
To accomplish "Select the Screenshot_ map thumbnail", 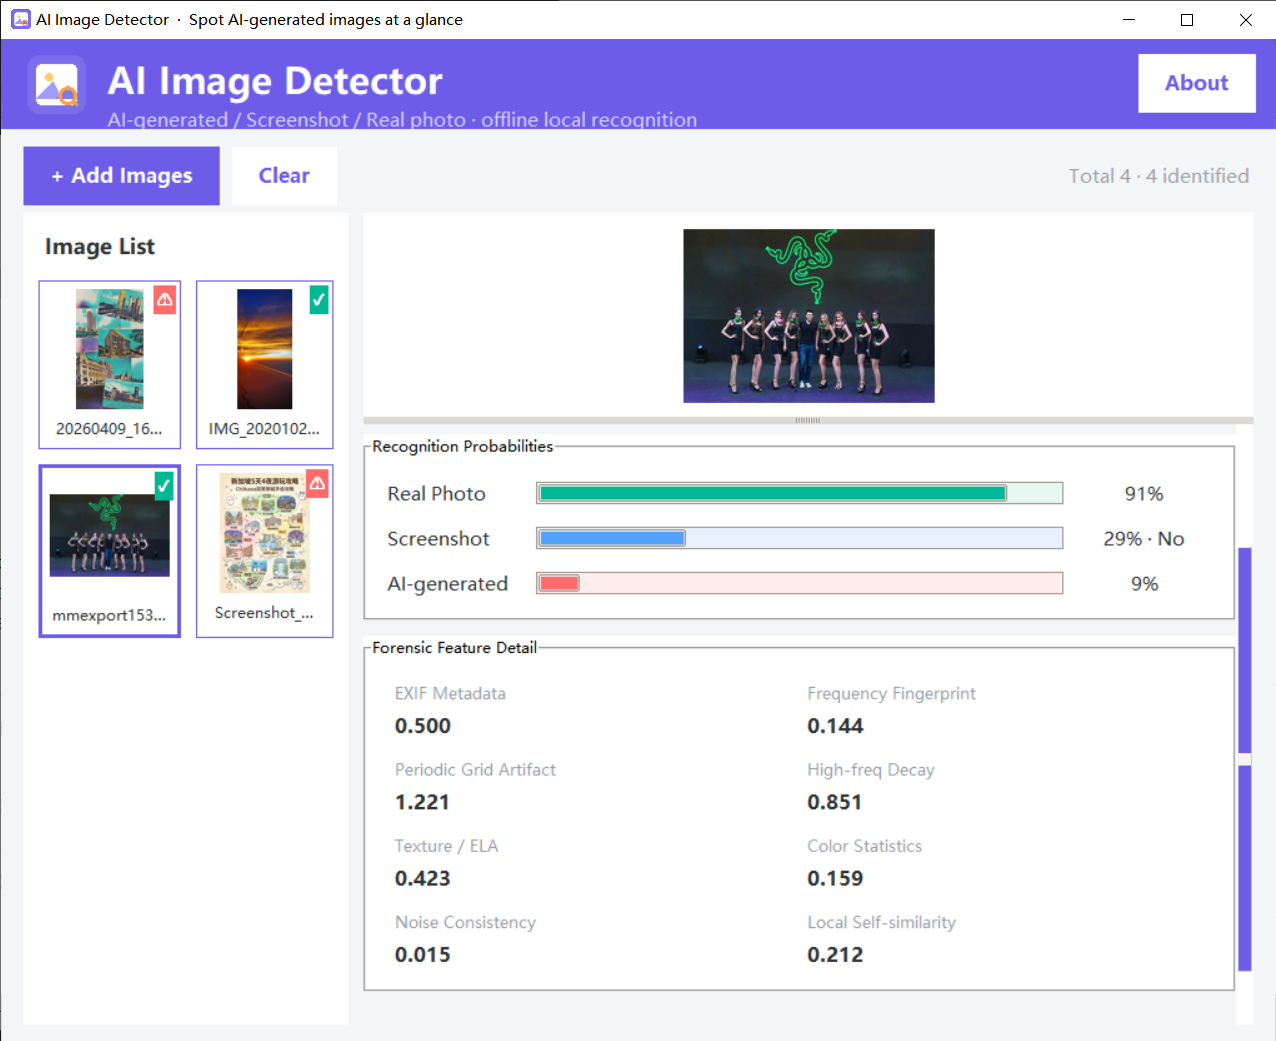I will click(265, 550).
